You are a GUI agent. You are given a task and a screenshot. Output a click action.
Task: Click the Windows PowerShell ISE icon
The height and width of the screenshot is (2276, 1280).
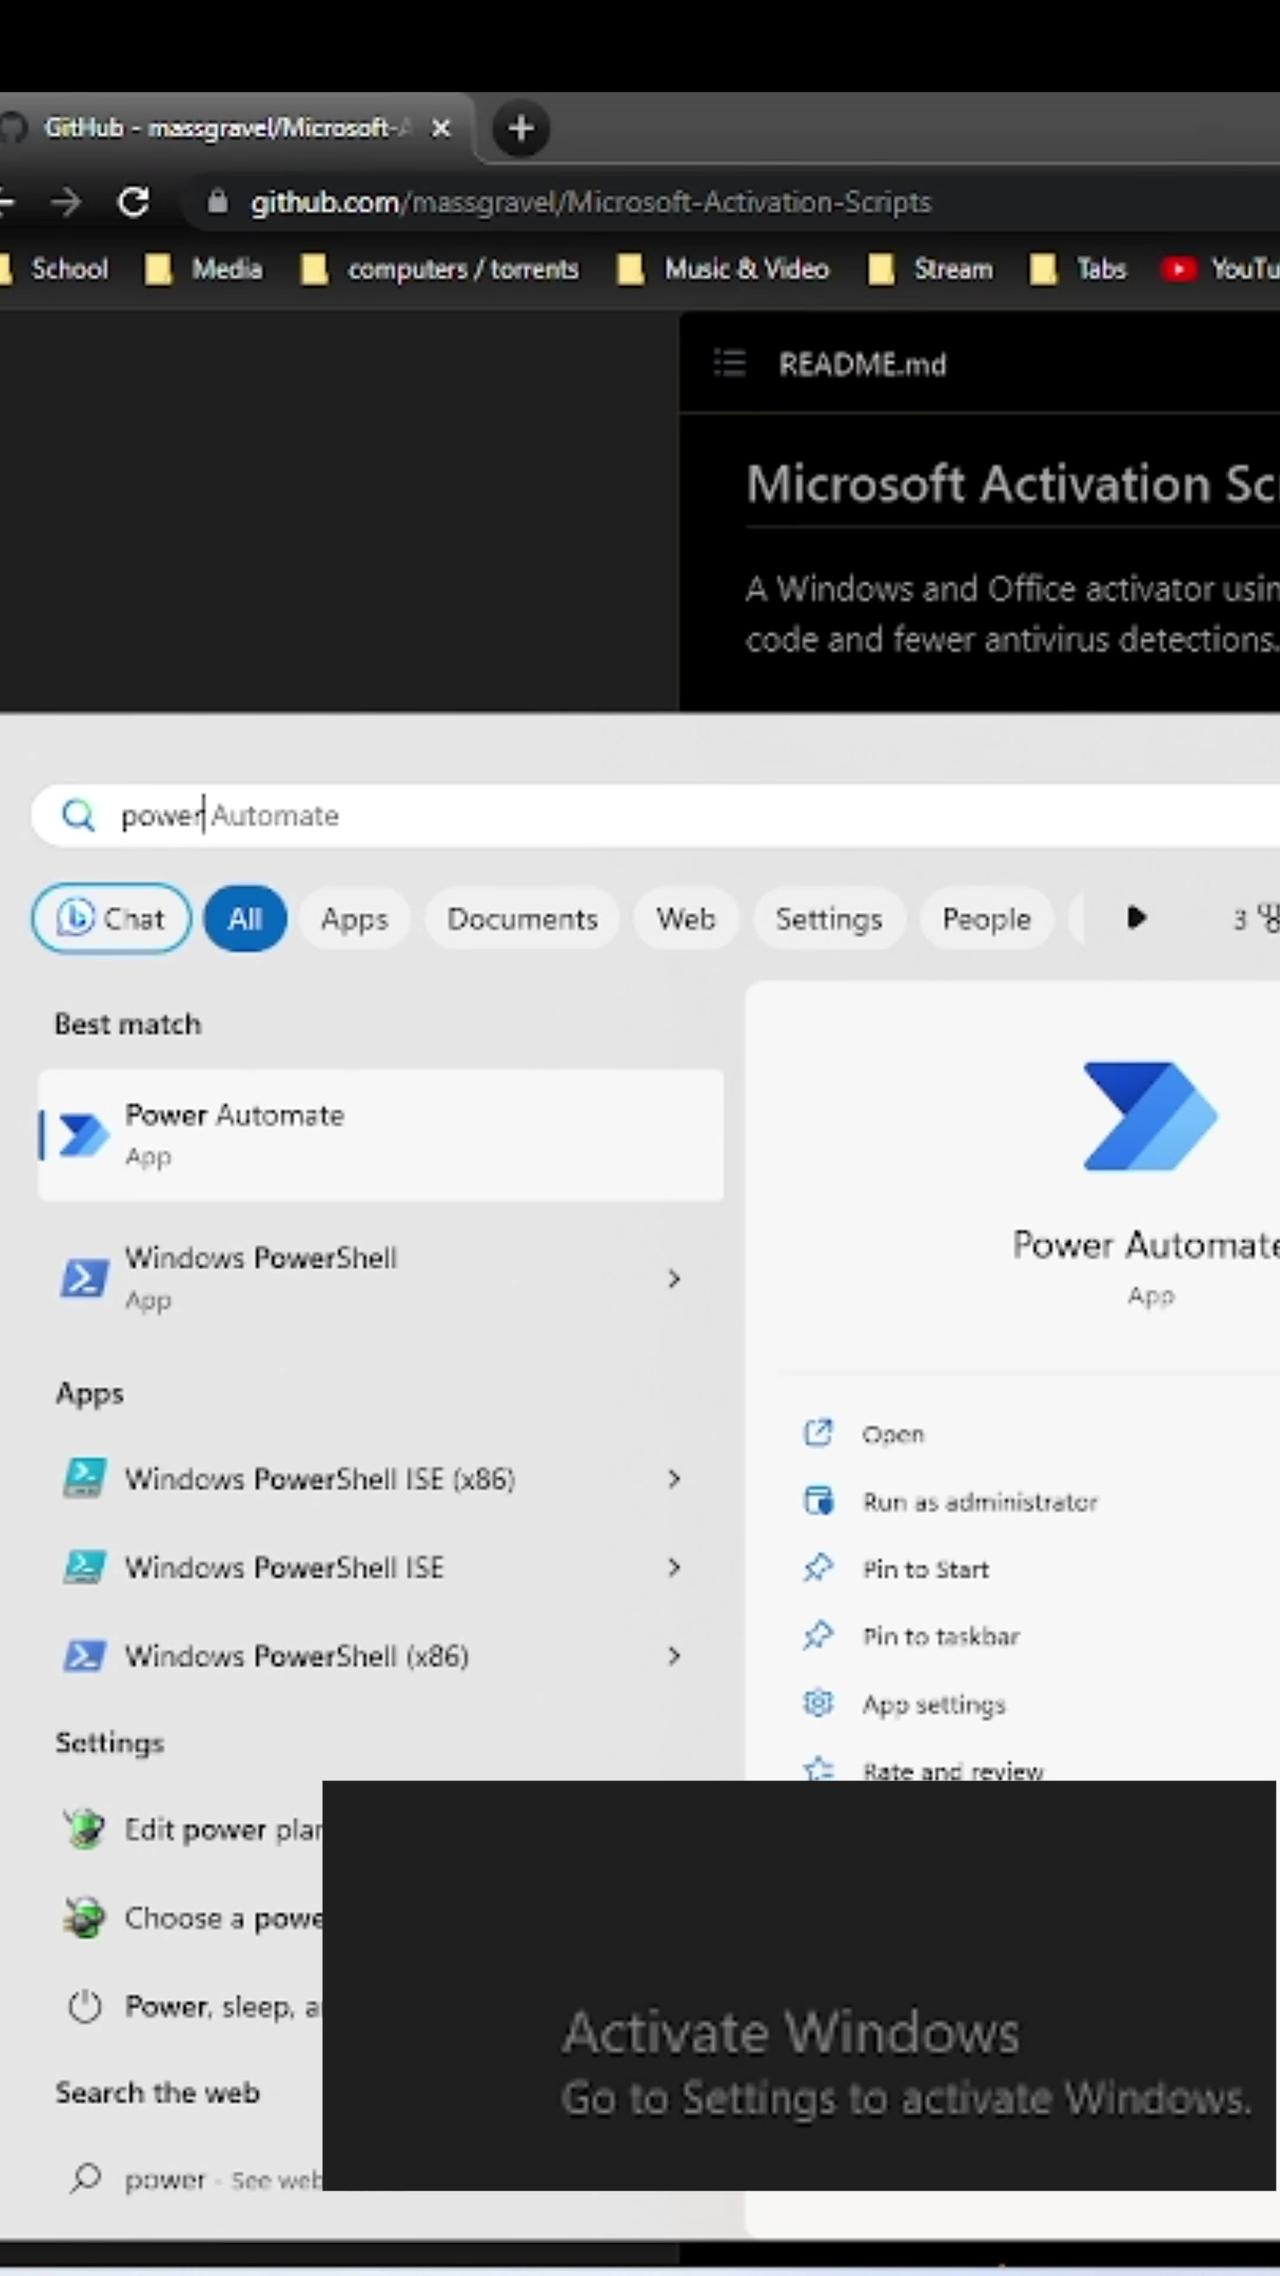(84, 1567)
